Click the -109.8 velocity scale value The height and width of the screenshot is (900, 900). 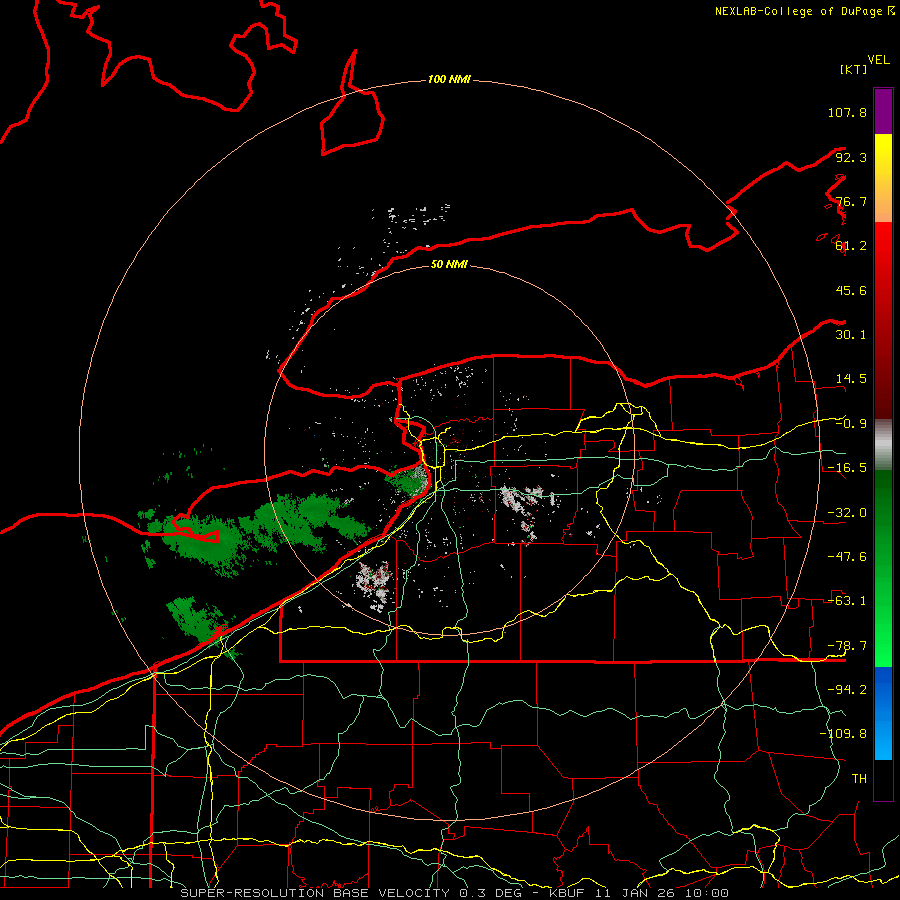[843, 734]
